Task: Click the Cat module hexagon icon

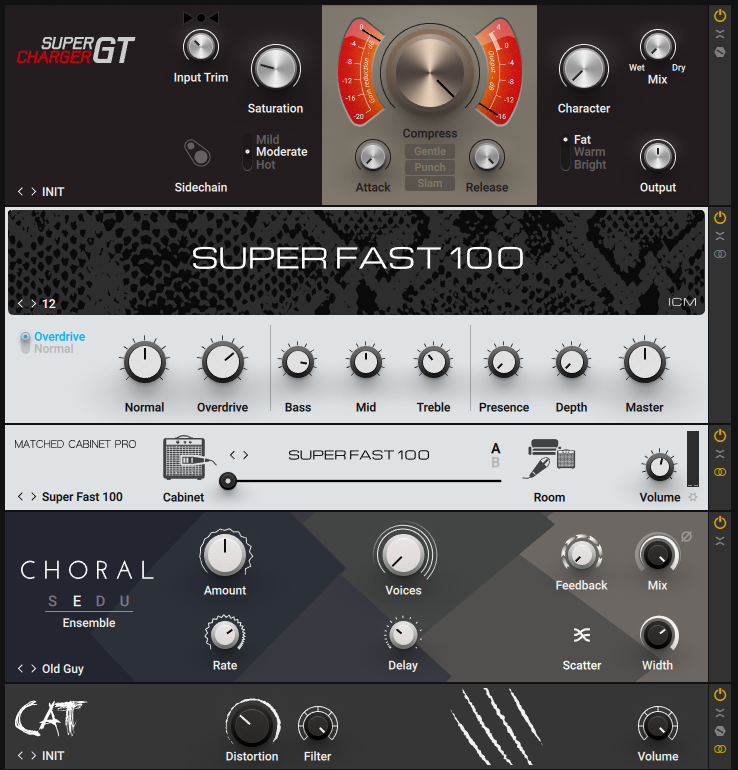Action: (720, 731)
